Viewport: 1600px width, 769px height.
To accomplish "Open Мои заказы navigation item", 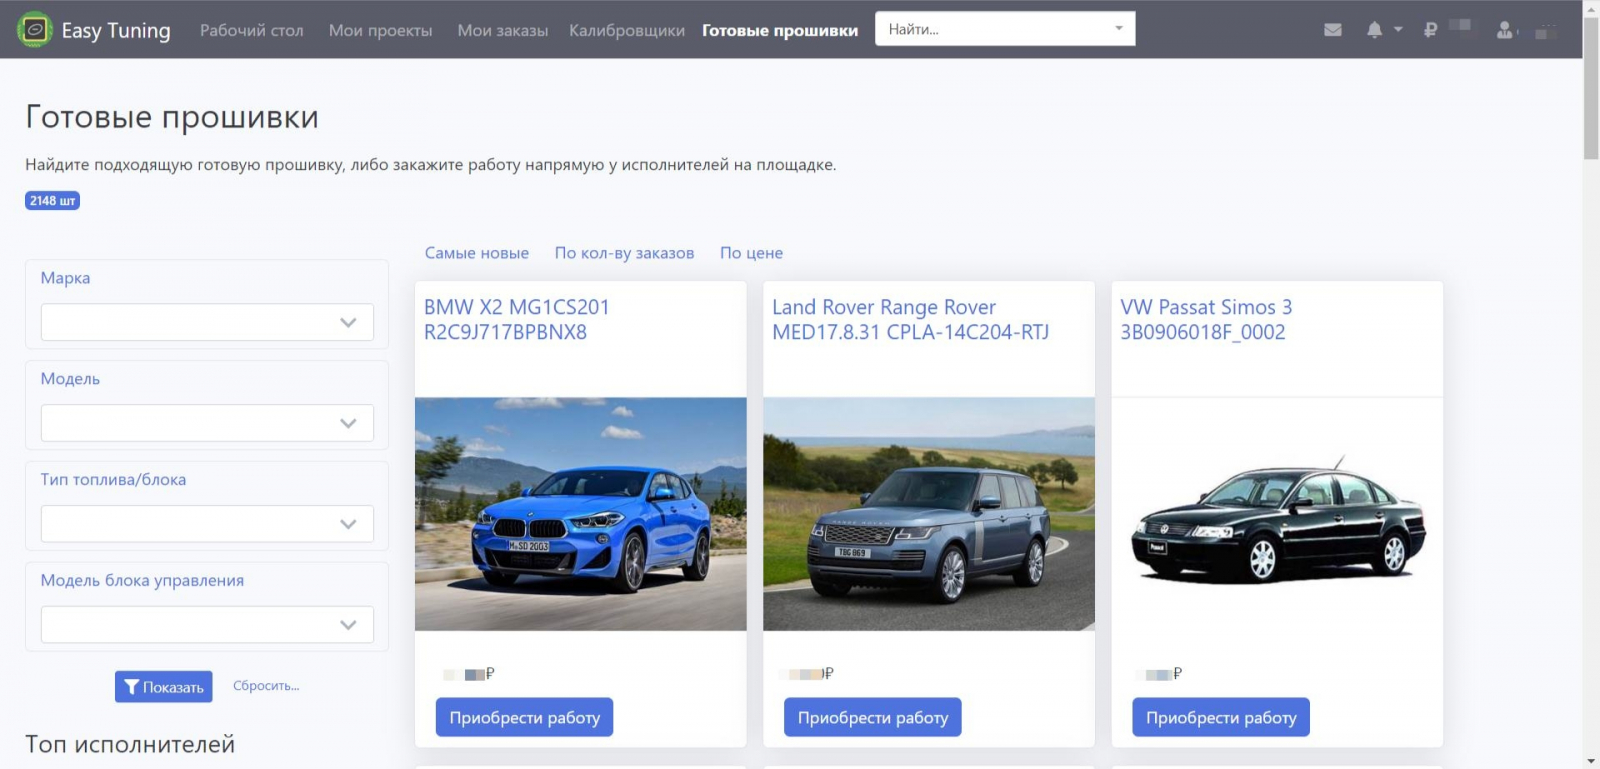I will point(503,30).
